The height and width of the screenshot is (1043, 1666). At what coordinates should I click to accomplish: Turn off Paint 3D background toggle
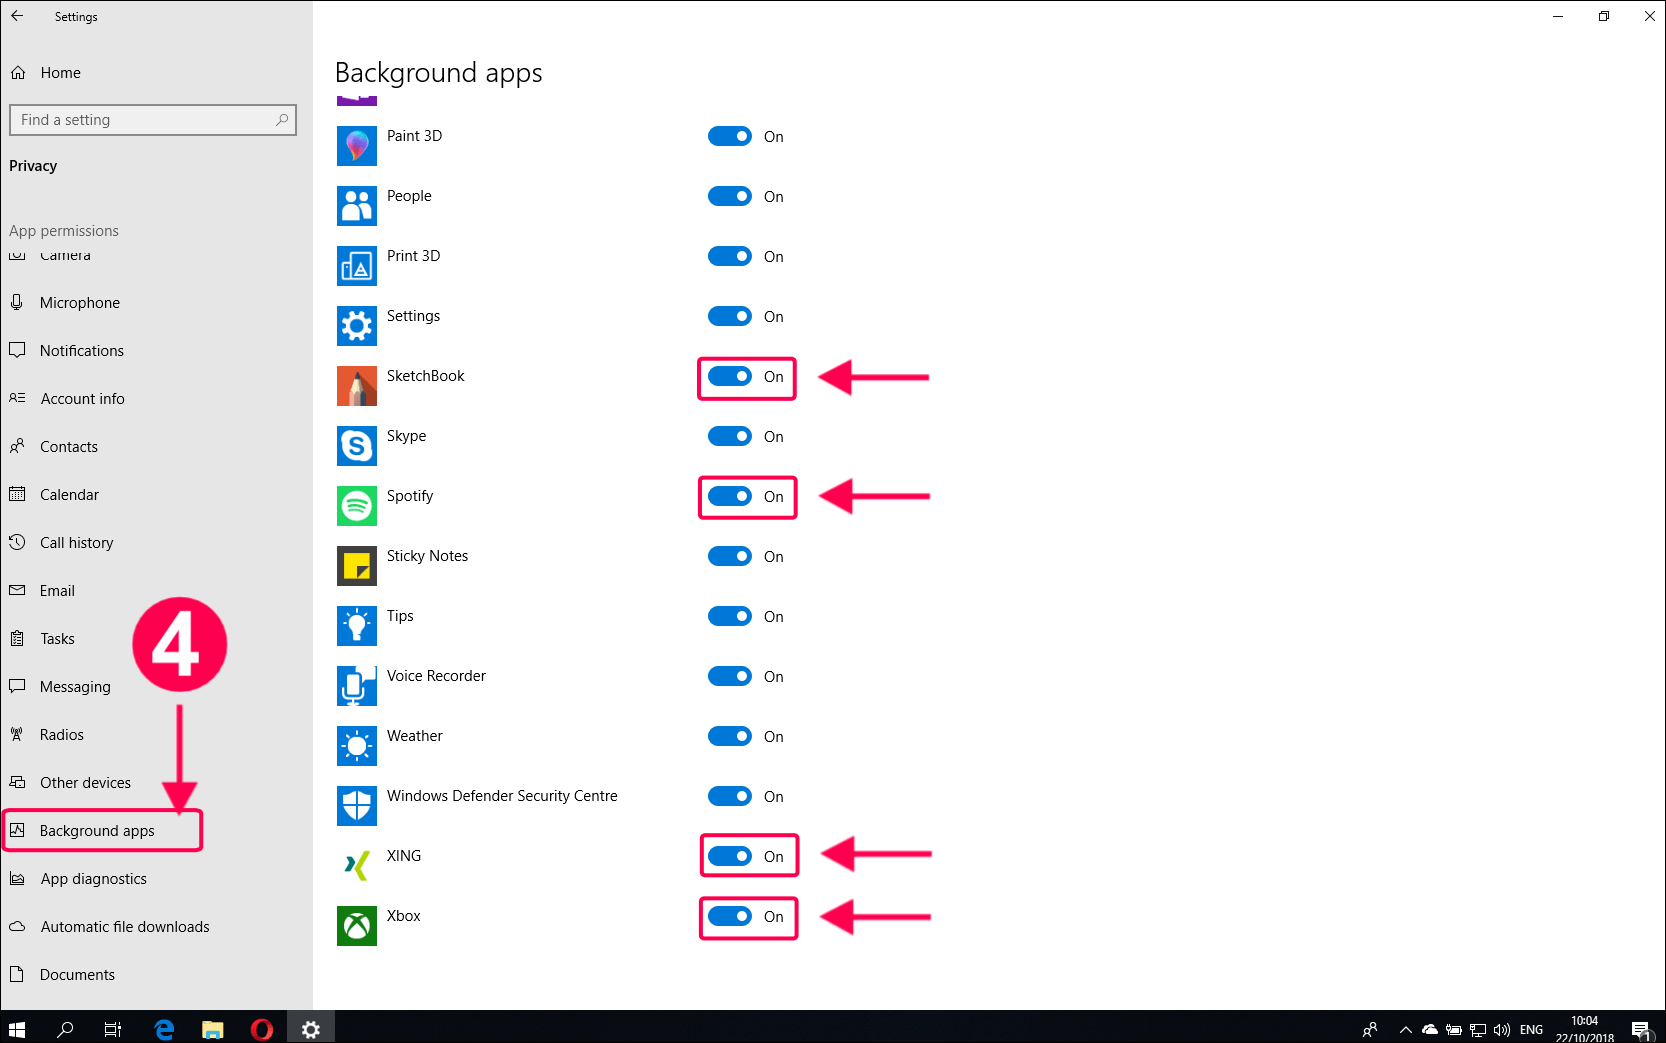(x=730, y=136)
